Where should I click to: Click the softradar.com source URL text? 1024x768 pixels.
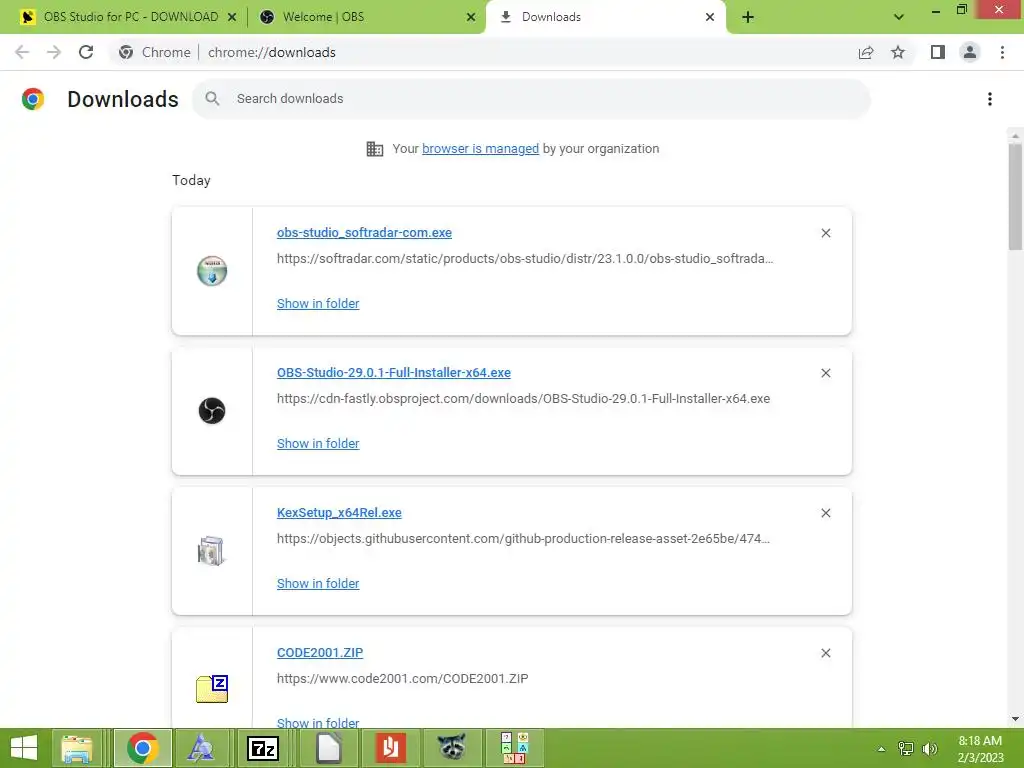(x=525, y=259)
